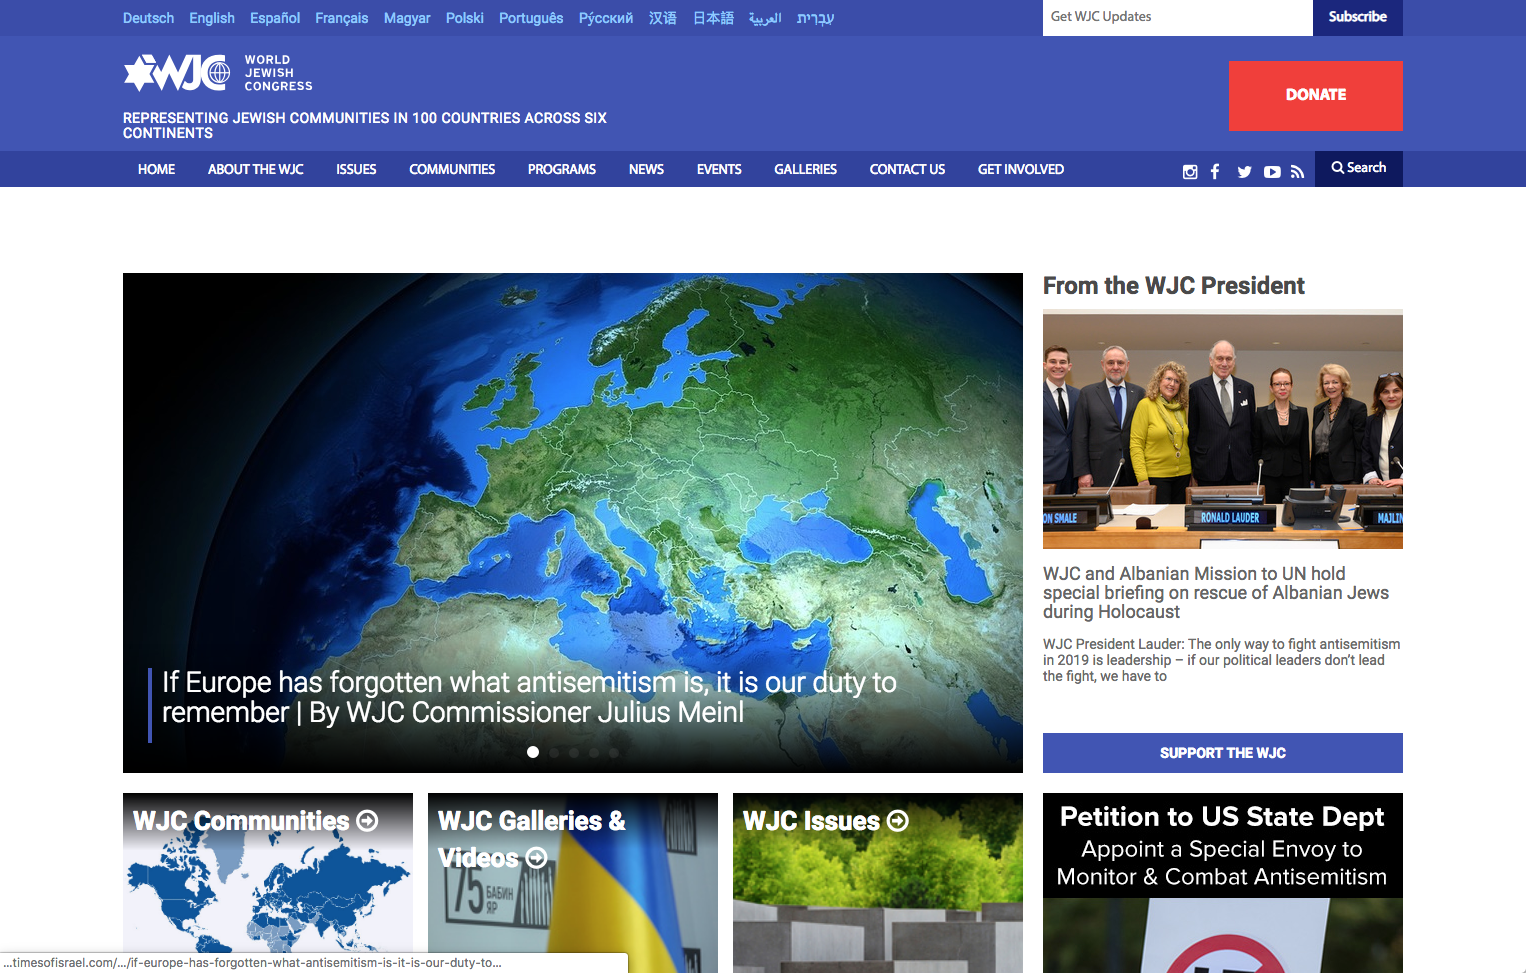Switch site language to Deutsch

tap(148, 18)
